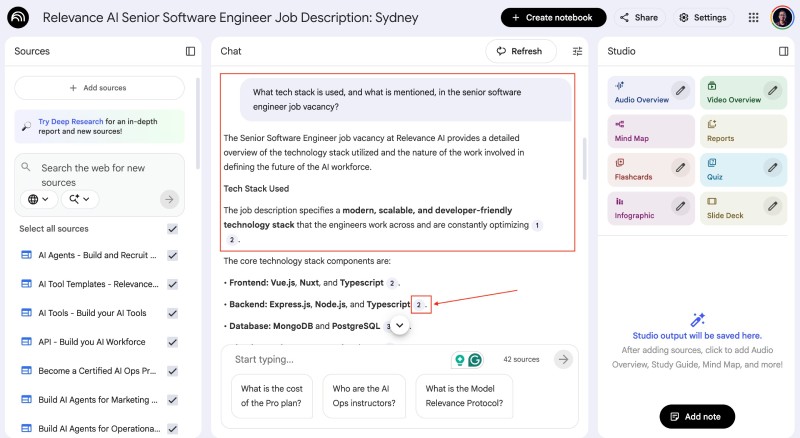Collapse the Studio panel
This screenshot has width=800, height=438.
(x=782, y=51)
